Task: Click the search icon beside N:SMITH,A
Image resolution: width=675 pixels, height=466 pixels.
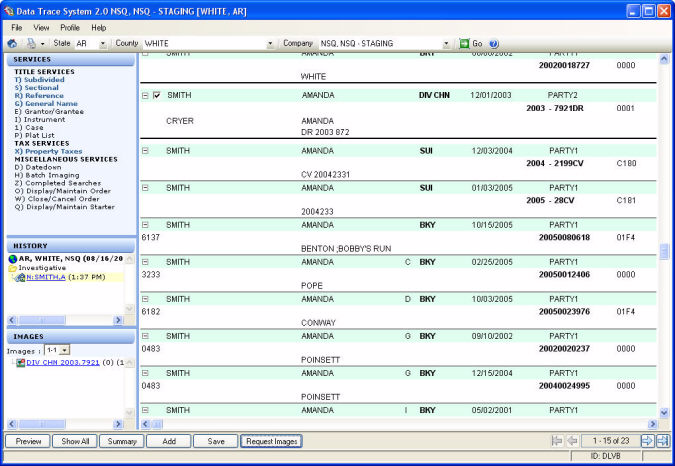Action: point(20,278)
